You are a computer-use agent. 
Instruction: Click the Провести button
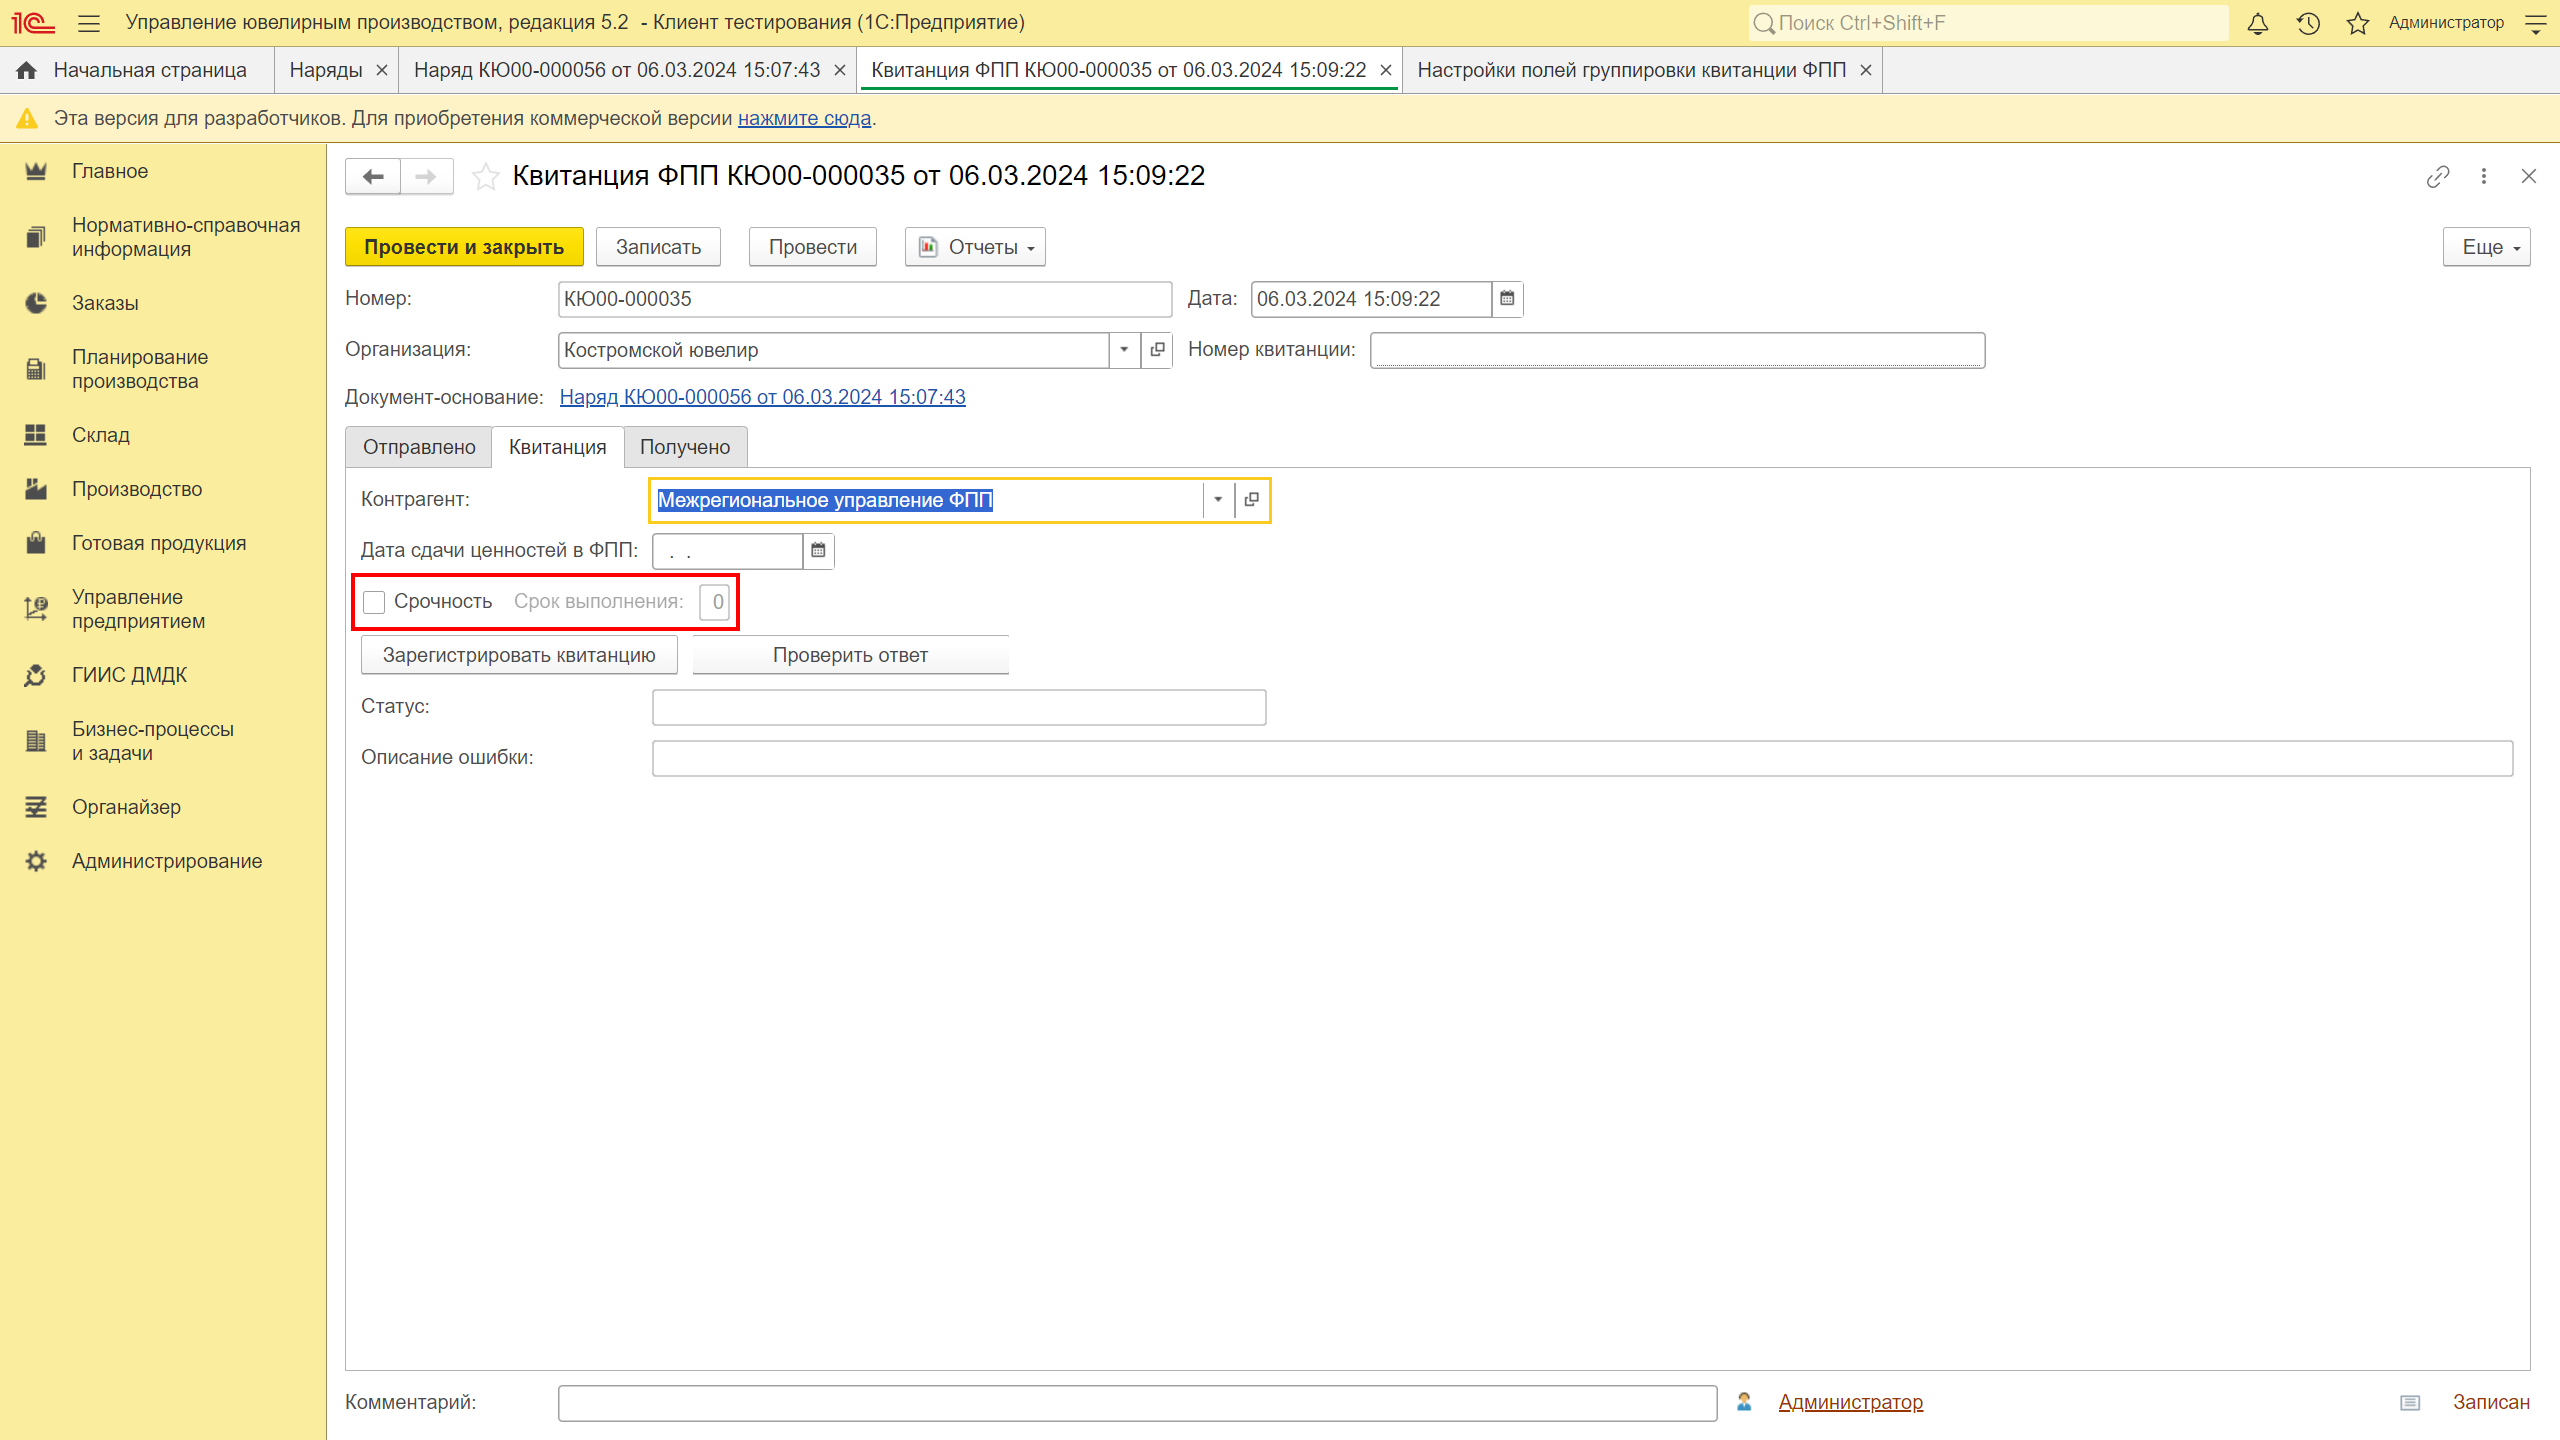[x=812, y=247]
